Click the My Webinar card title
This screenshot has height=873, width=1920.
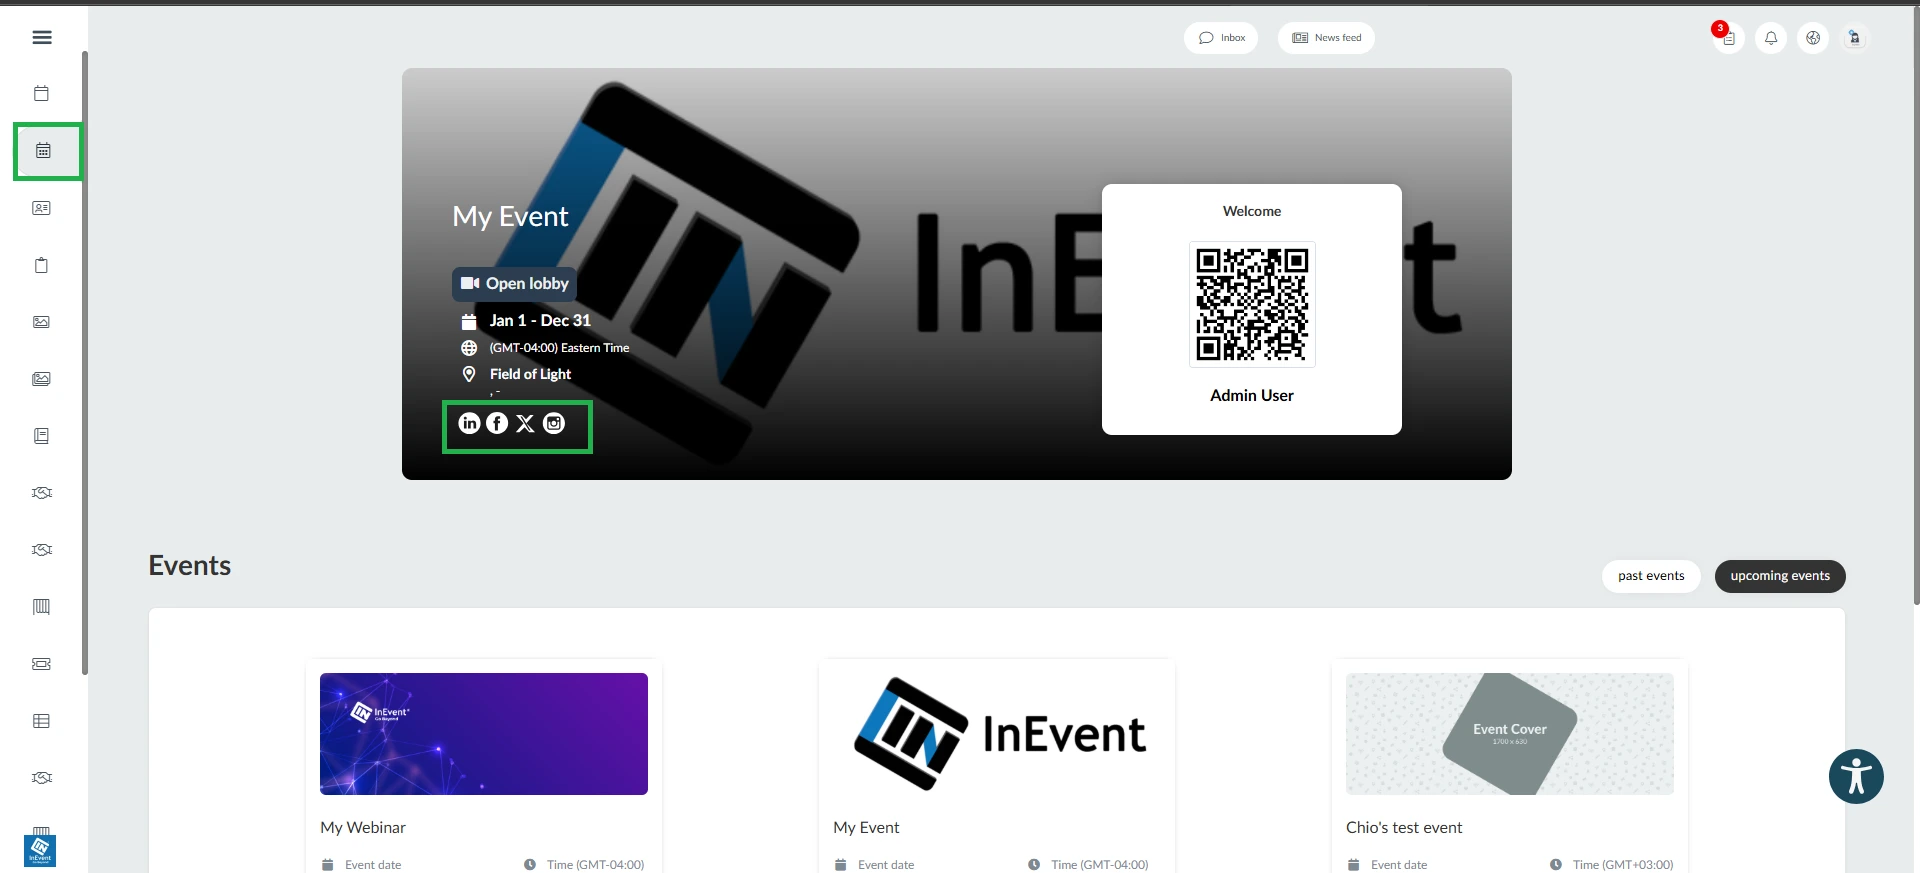point(363,828)
